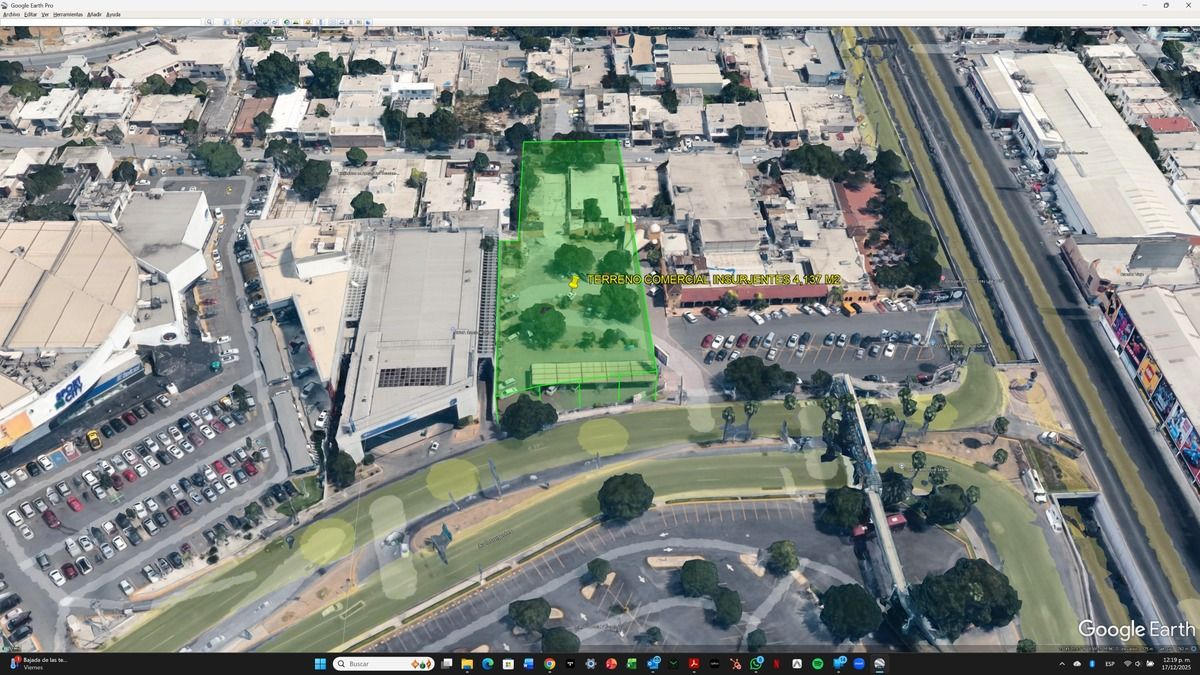Open Google Chrome from the taskbar
The height and width of the screenshot is (675, 1200).
pos(549,664)
